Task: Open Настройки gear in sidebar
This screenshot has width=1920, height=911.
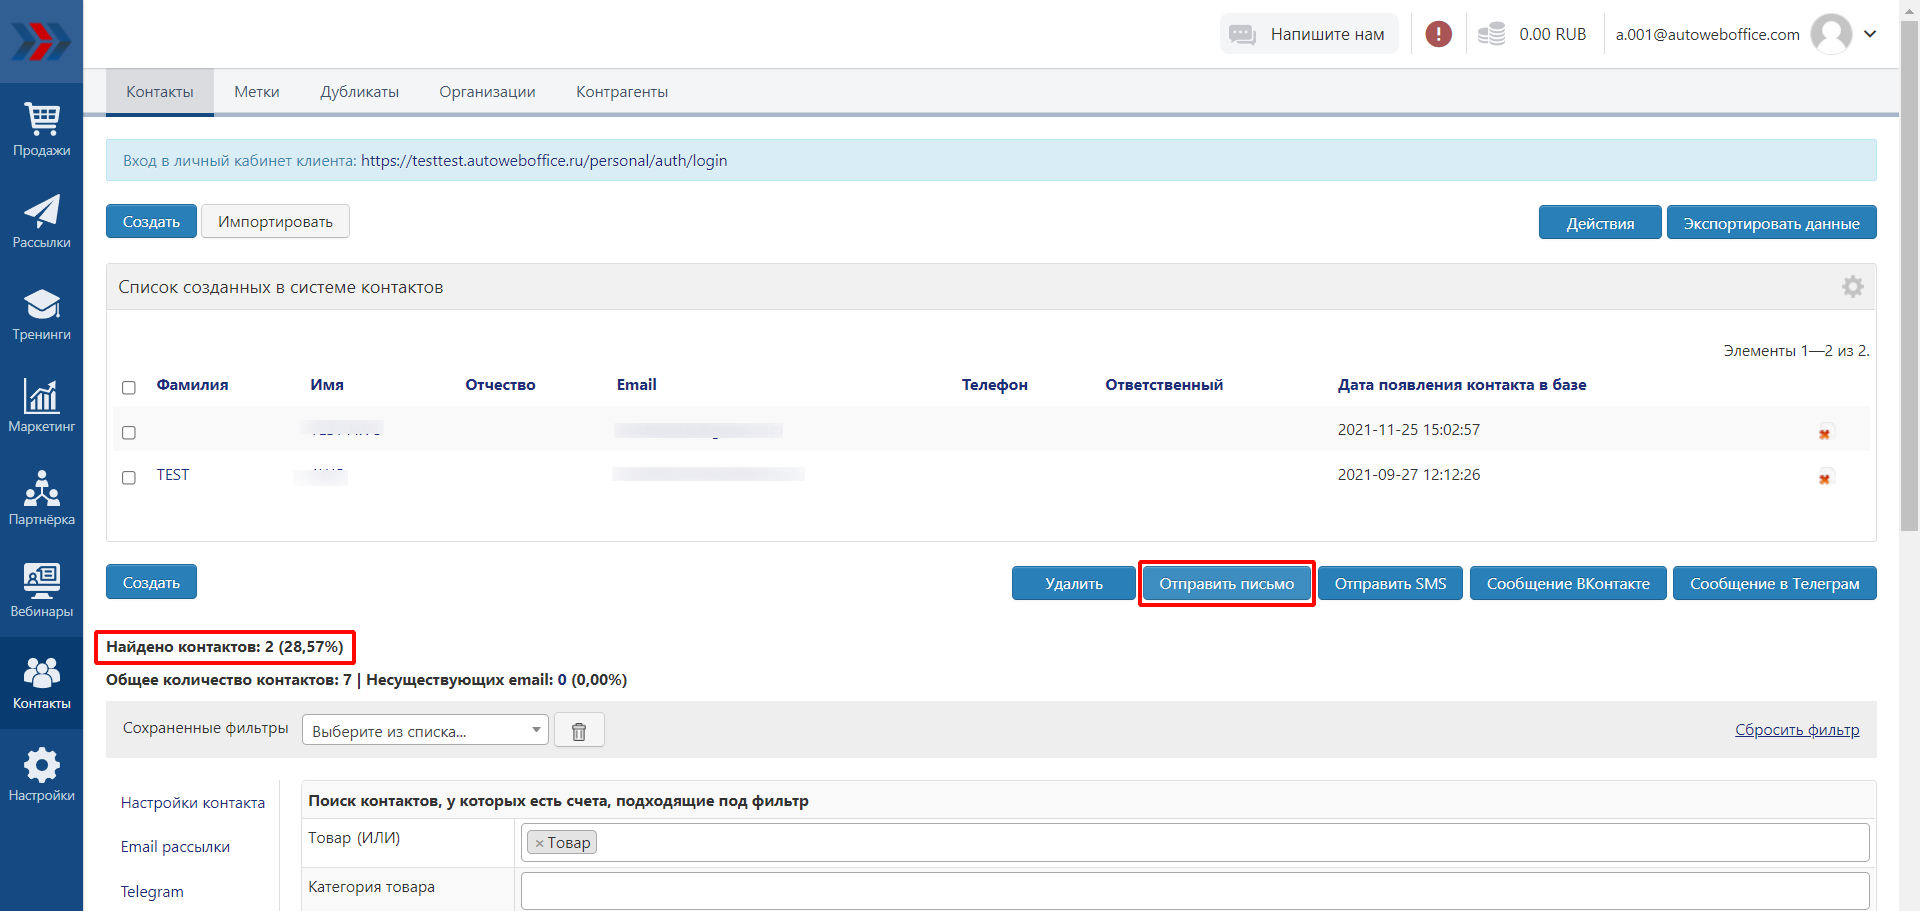Action: (41, 775)
